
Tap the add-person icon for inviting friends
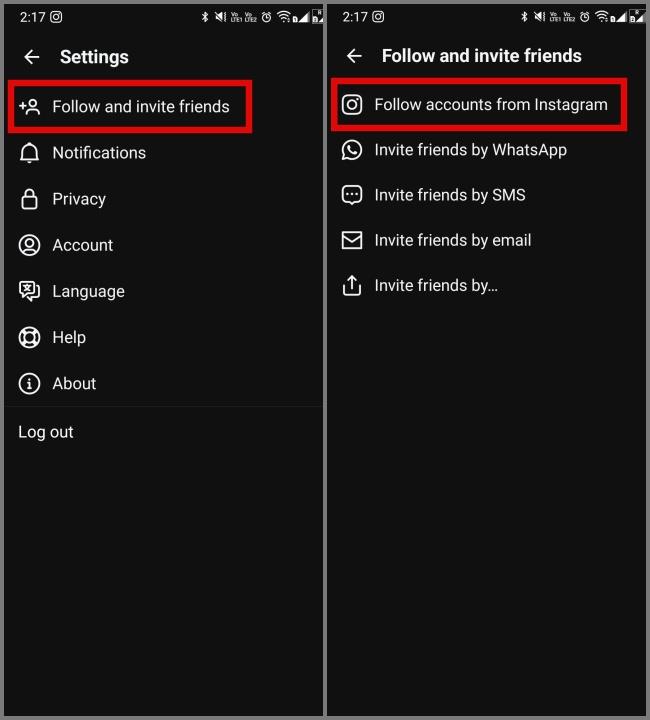(x=29, y=107)
